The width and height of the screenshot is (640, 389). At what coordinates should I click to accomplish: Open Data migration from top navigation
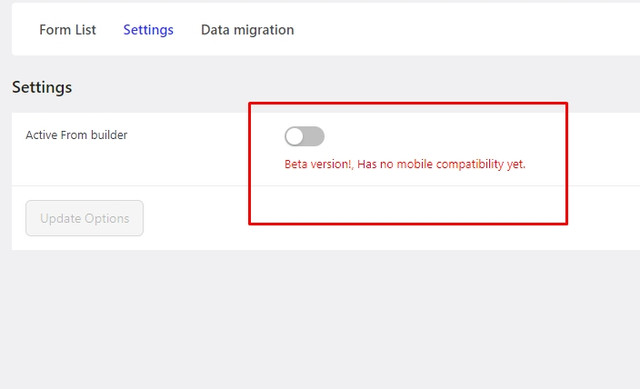(247, 30)
